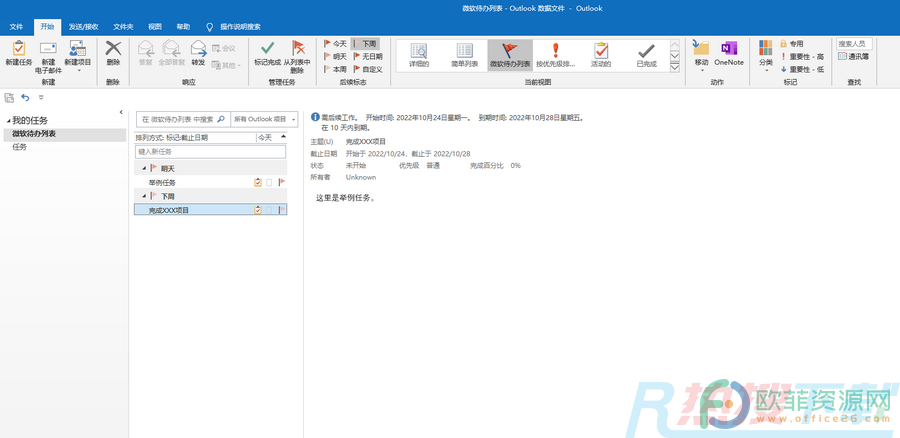The width and height of the screenshot is (900, 438).
Task: Select the 完成XXX项目 task row
Action: pos(210,210)
